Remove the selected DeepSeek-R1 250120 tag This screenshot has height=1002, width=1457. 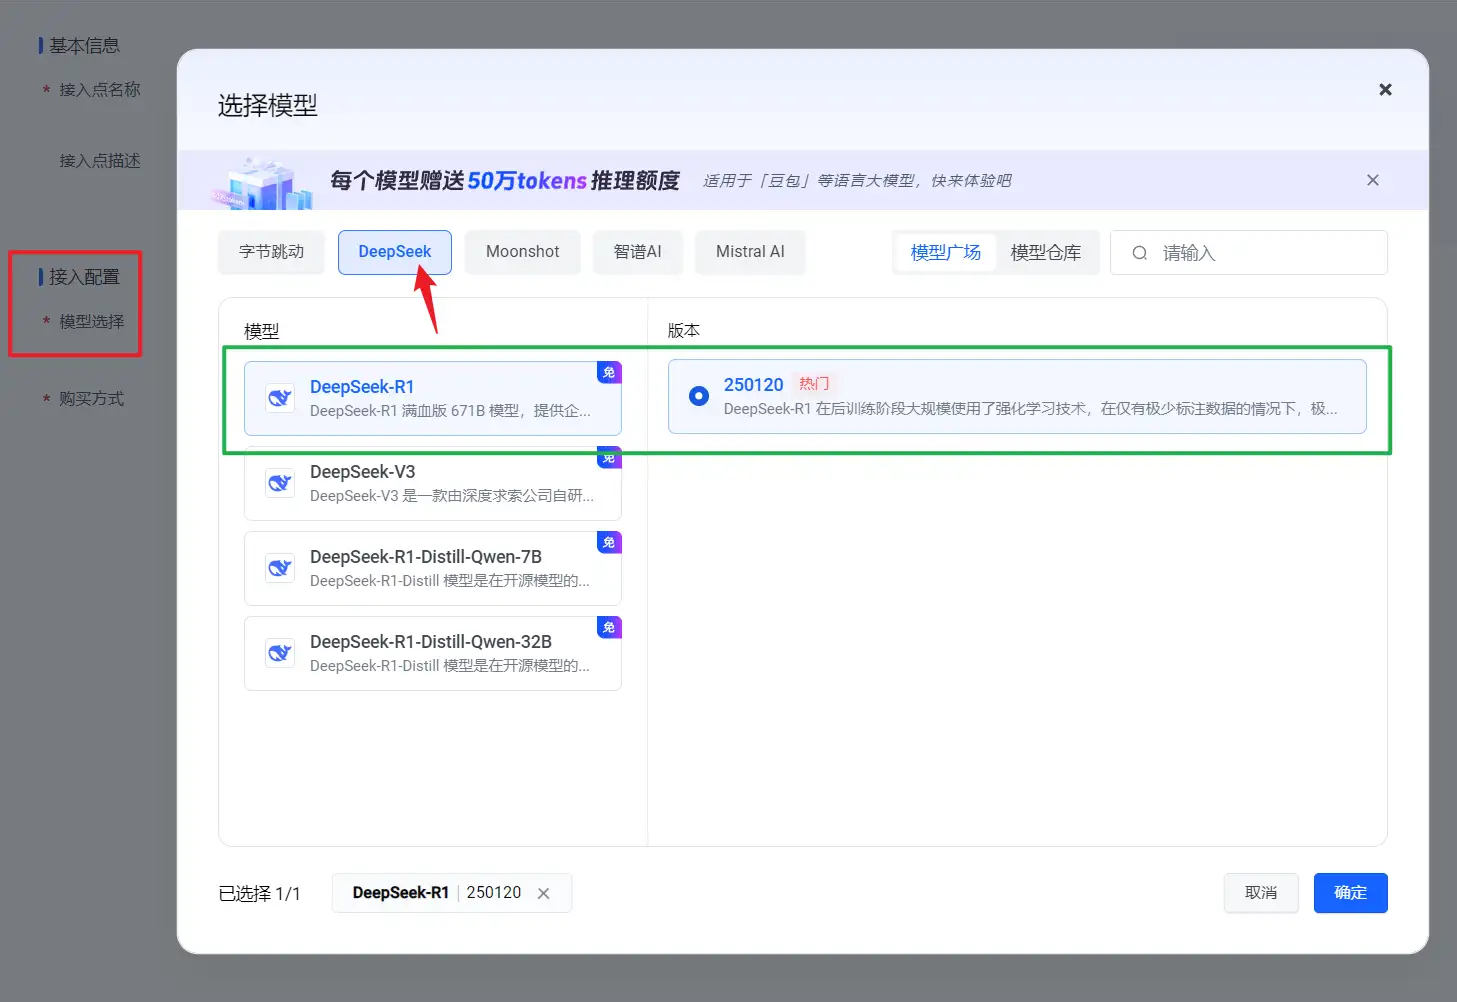click(x=543, y=893)
